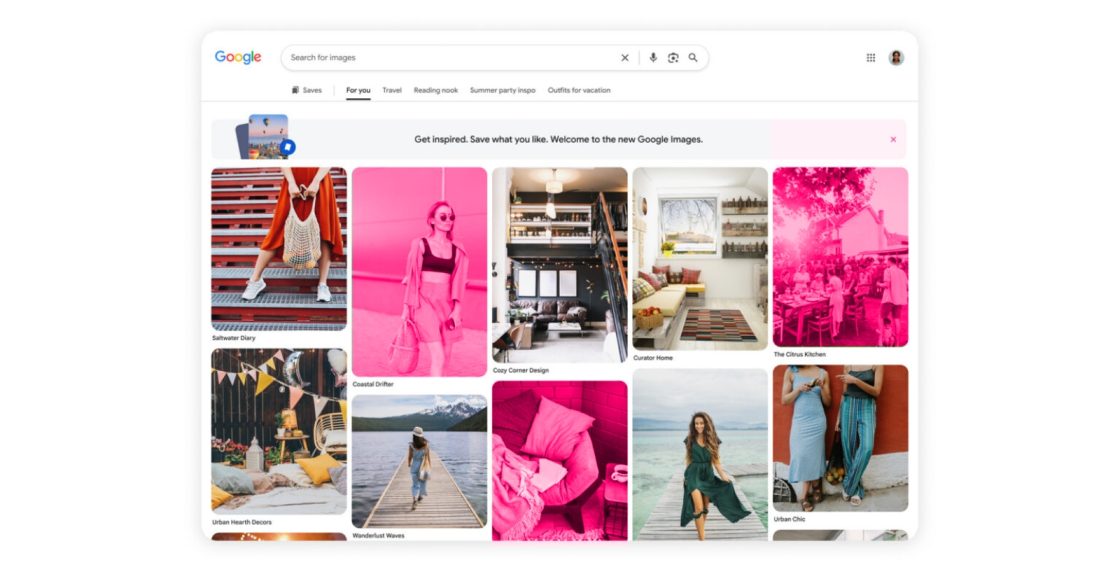Open the Urban Hearth Decors party image
This screenshot has width=1120, height=588.
coord(279,432)
